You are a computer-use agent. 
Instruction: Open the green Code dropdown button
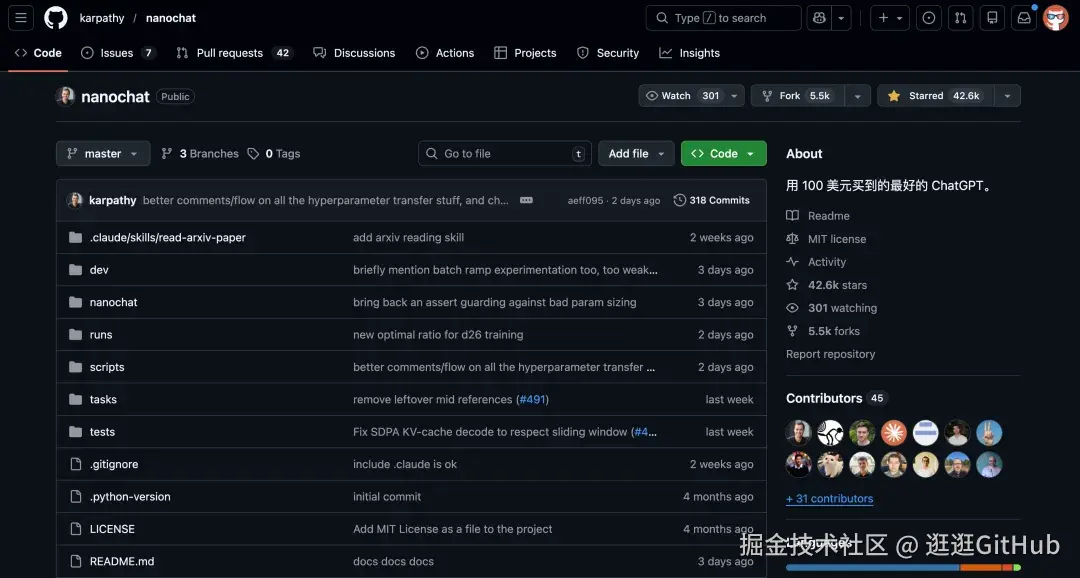723,154
